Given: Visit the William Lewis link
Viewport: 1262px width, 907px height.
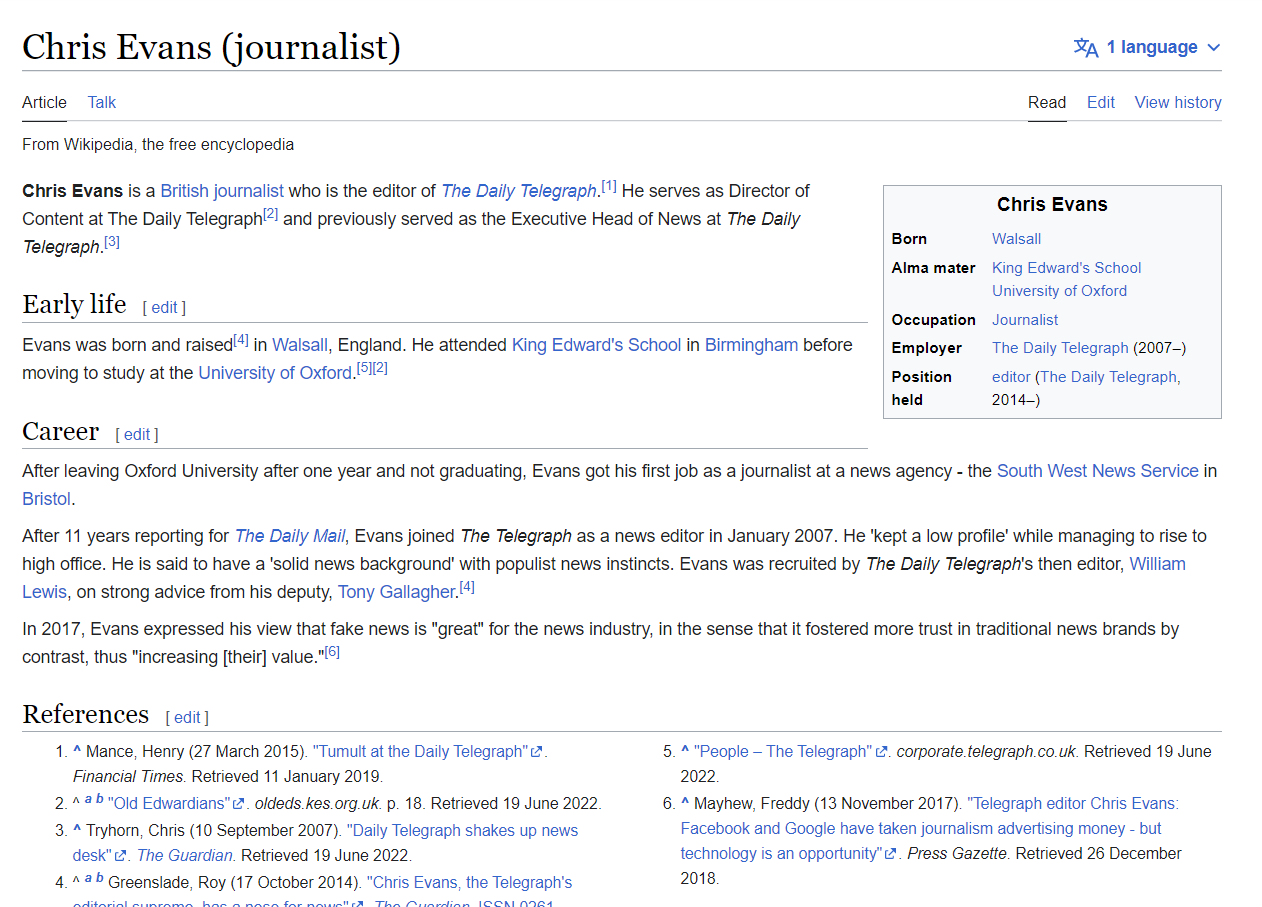Looking at the screenshot, I should tap(1157, 564).
